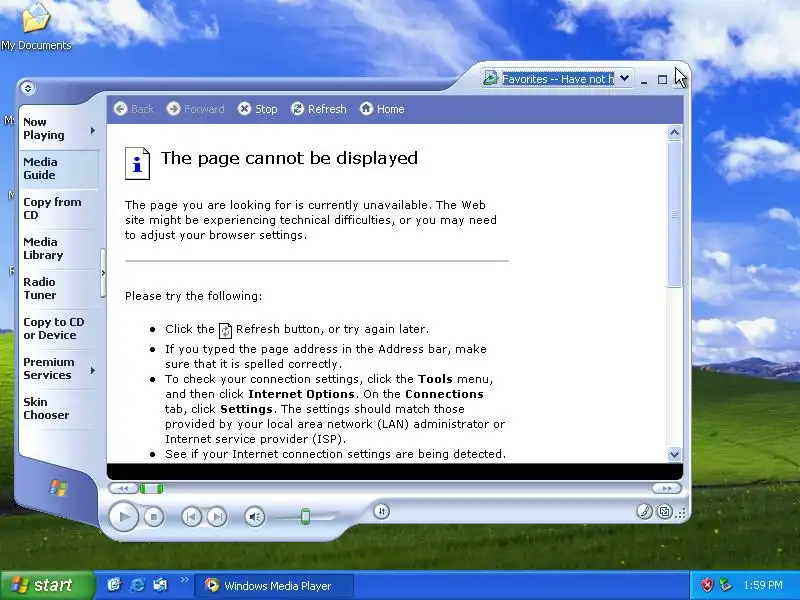Change player color with the brush icon
This screenshot has width=800, height=600.
click(x=644, y=511)
